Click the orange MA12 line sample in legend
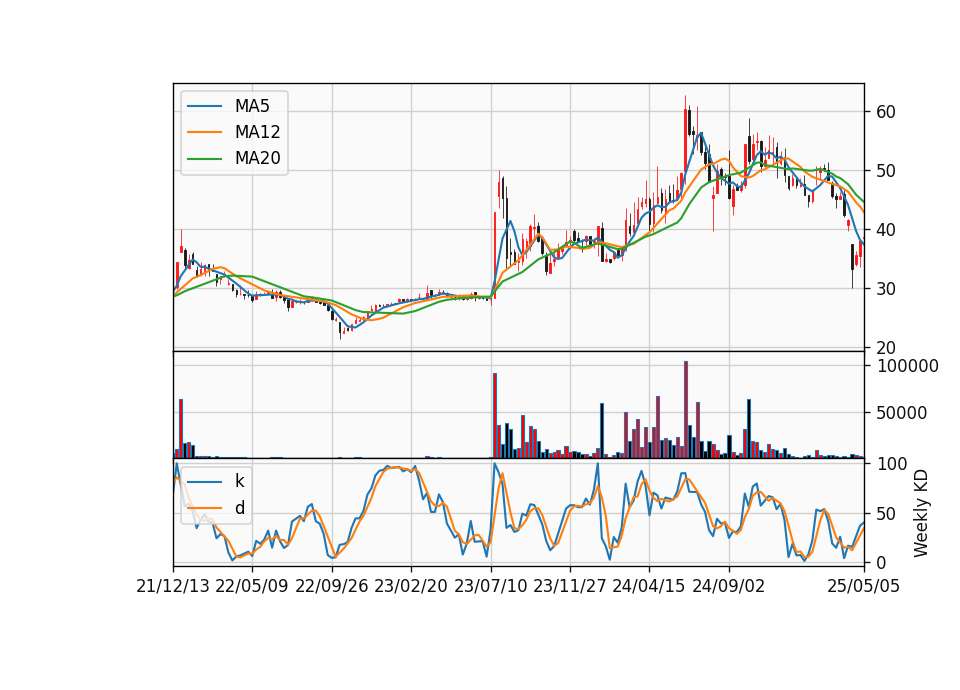This screenshot has height=690, width=960. point(204,132)
